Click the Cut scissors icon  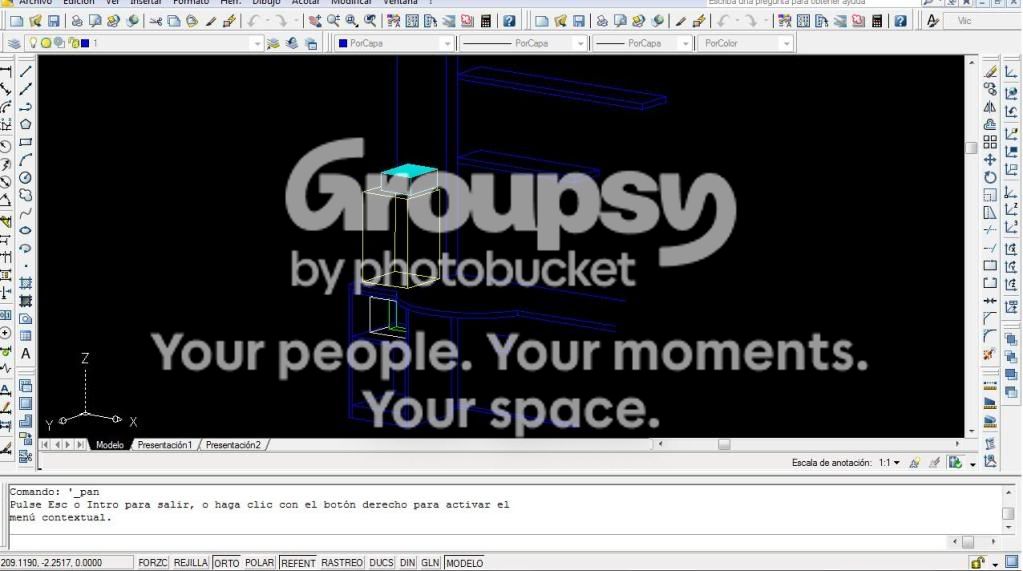click(155, 21)
